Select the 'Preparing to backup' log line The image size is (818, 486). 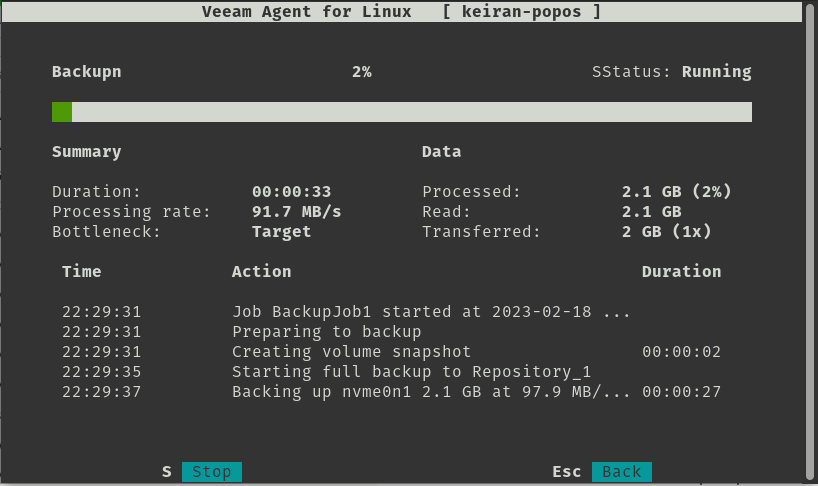point(391,332)
